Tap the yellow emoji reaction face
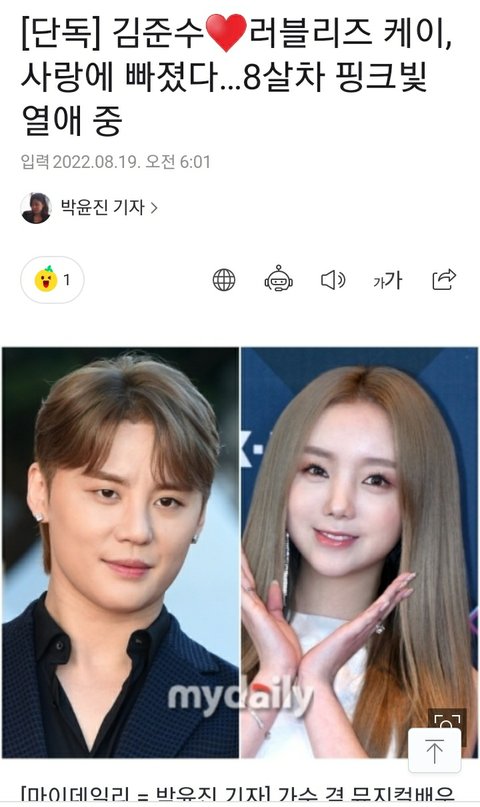This screenshot has width=480, height=807. tap(46, 279)
